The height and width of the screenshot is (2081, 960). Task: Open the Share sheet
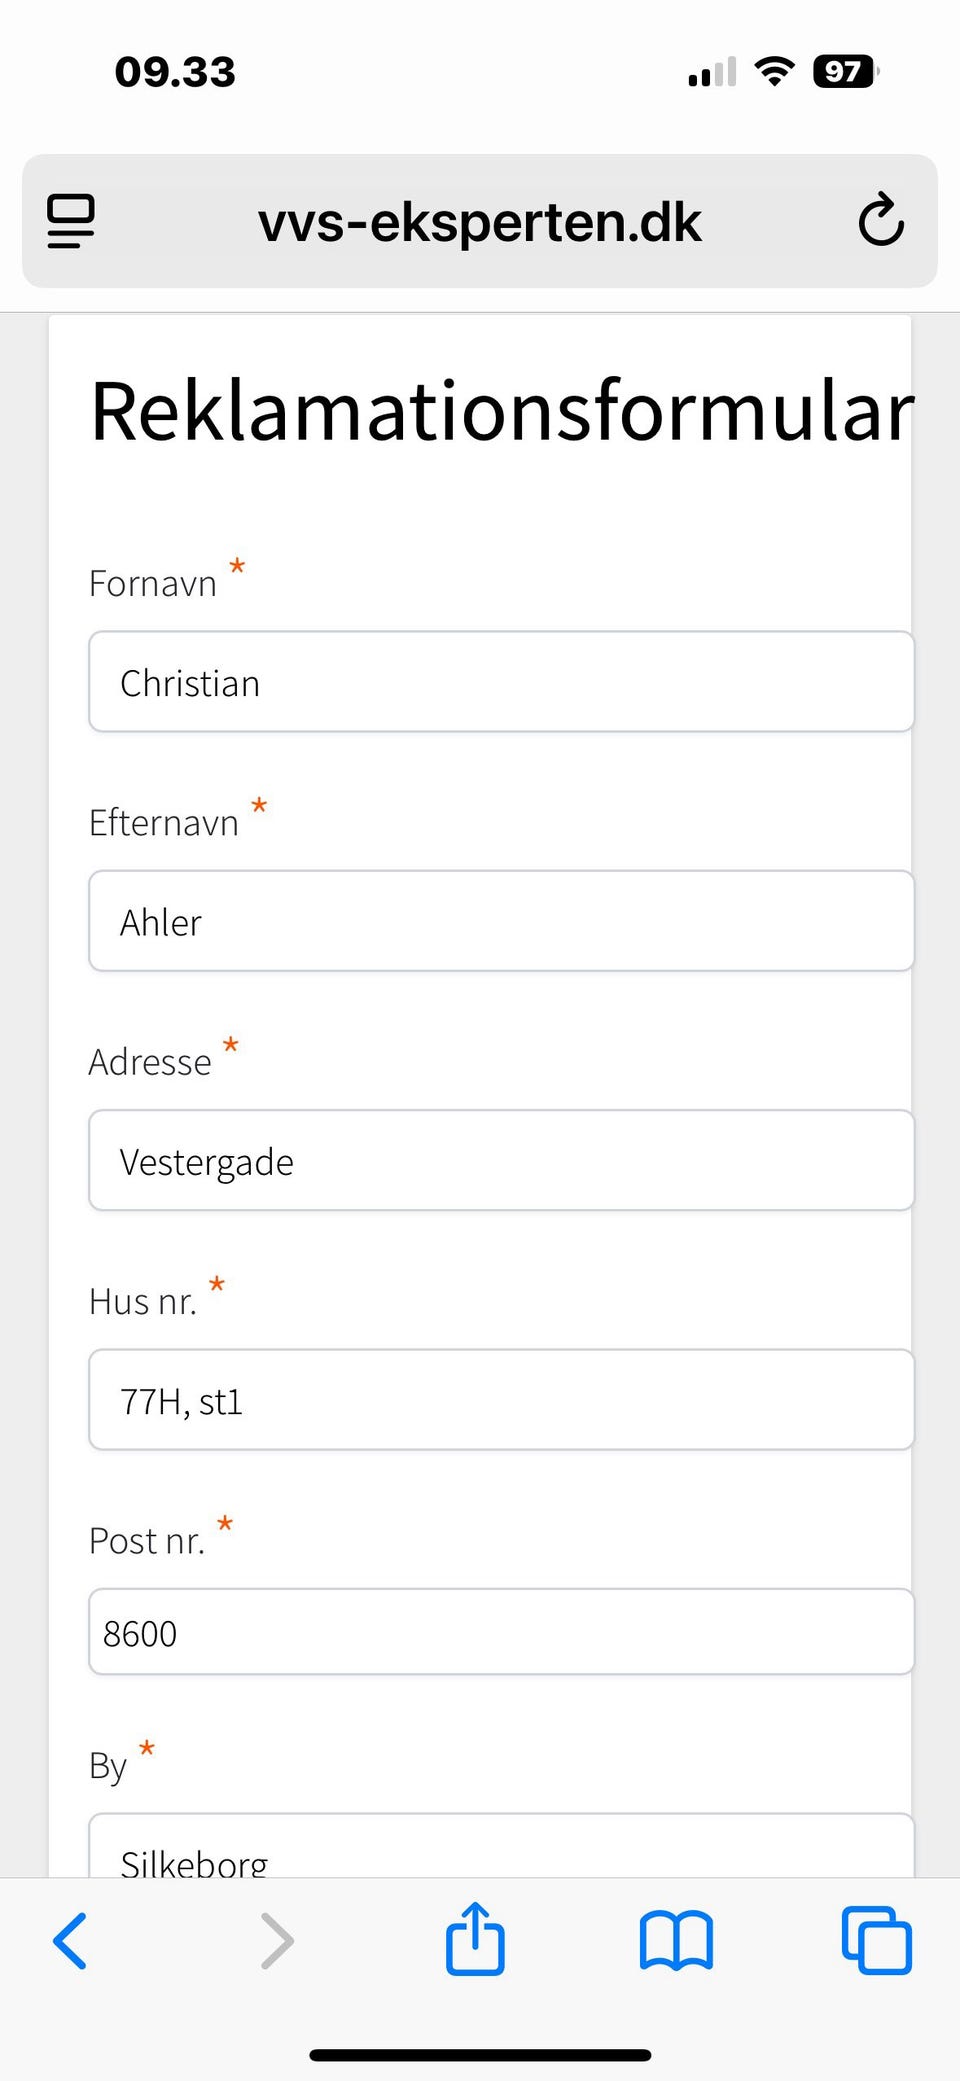click(x=475, y=1939)
